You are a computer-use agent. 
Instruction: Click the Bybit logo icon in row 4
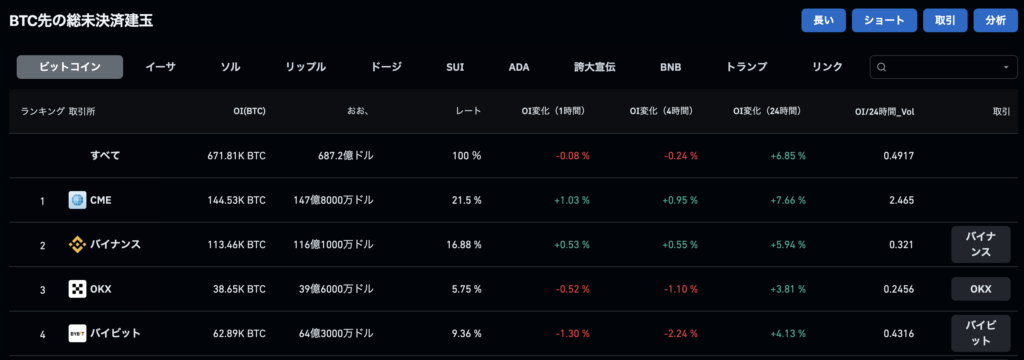(x=77, y=333)
